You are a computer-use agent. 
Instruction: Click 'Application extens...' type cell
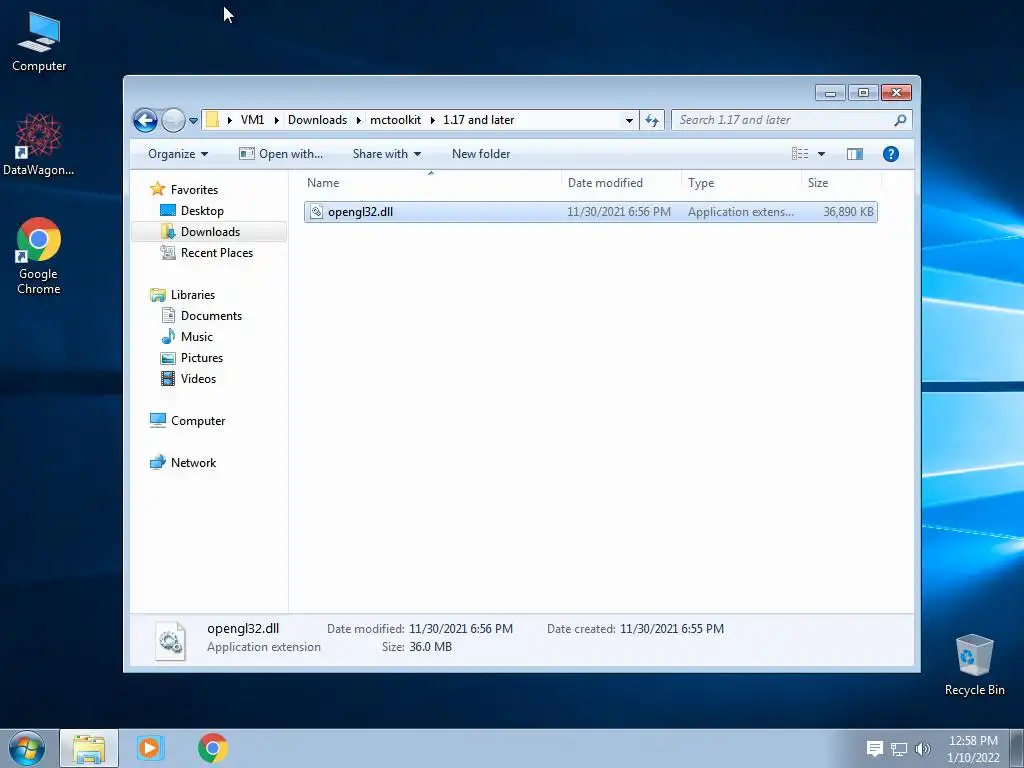tap(741, 212)
